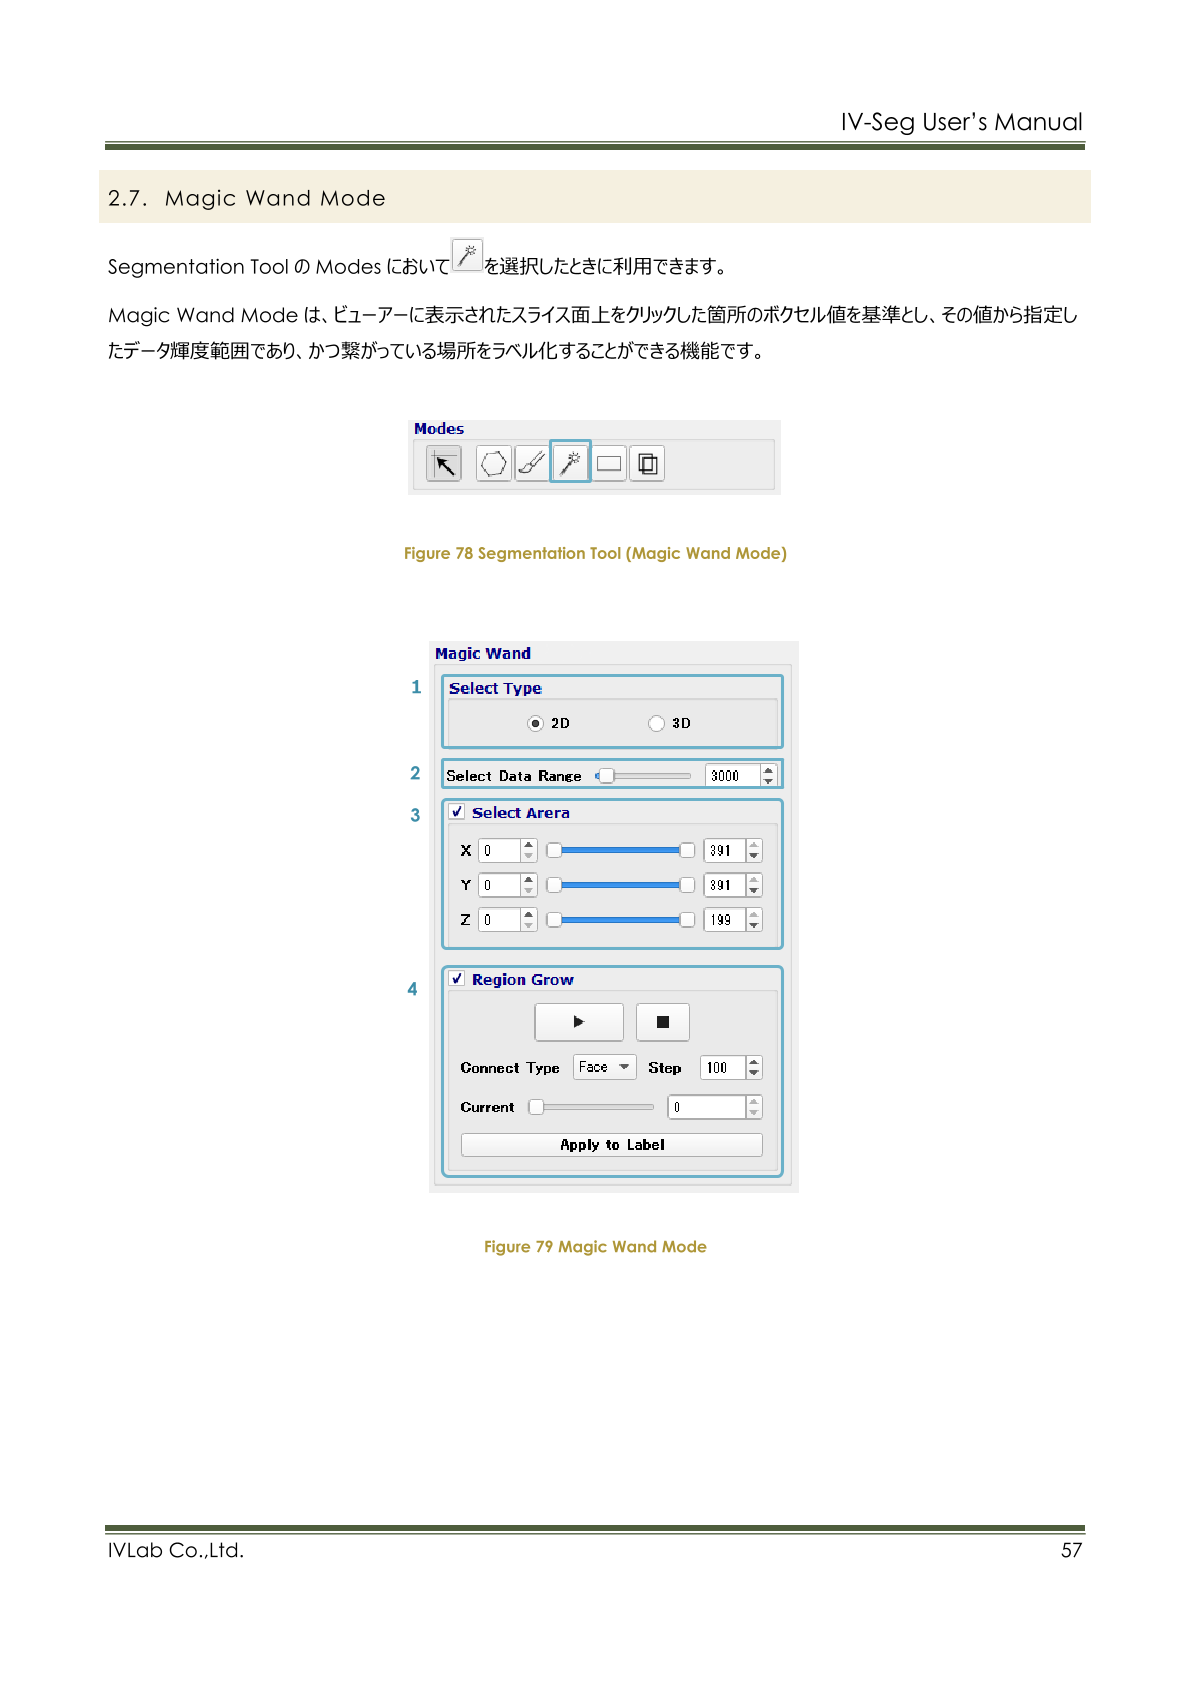Select the copy layers mode tool
This screenshot has width=1190, height=1683.
point(647,464)
